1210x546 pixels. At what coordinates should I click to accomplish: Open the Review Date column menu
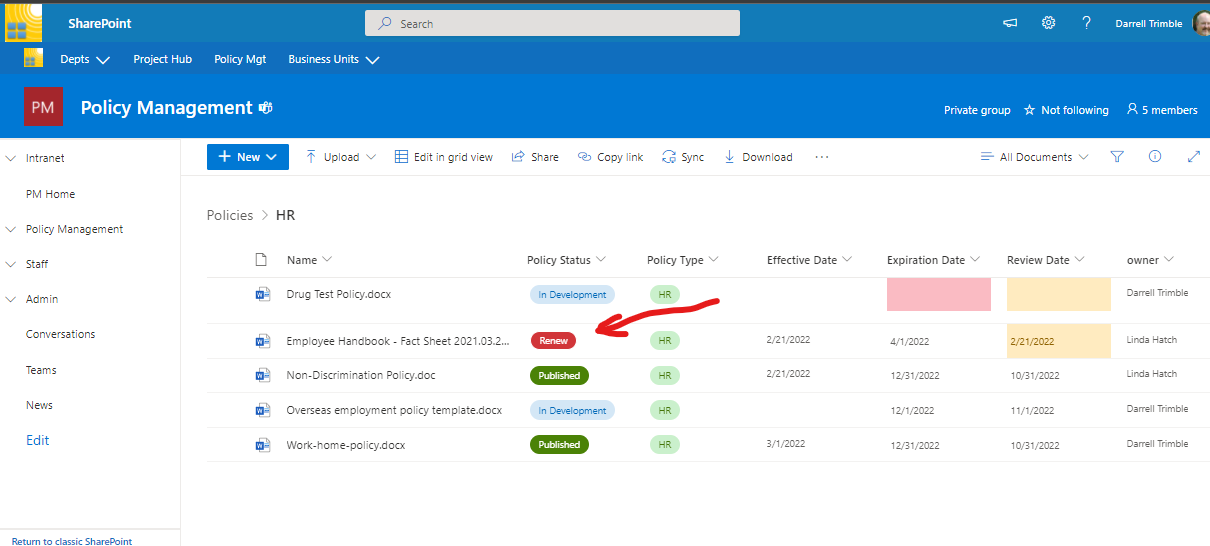(x=1046, y=260)
